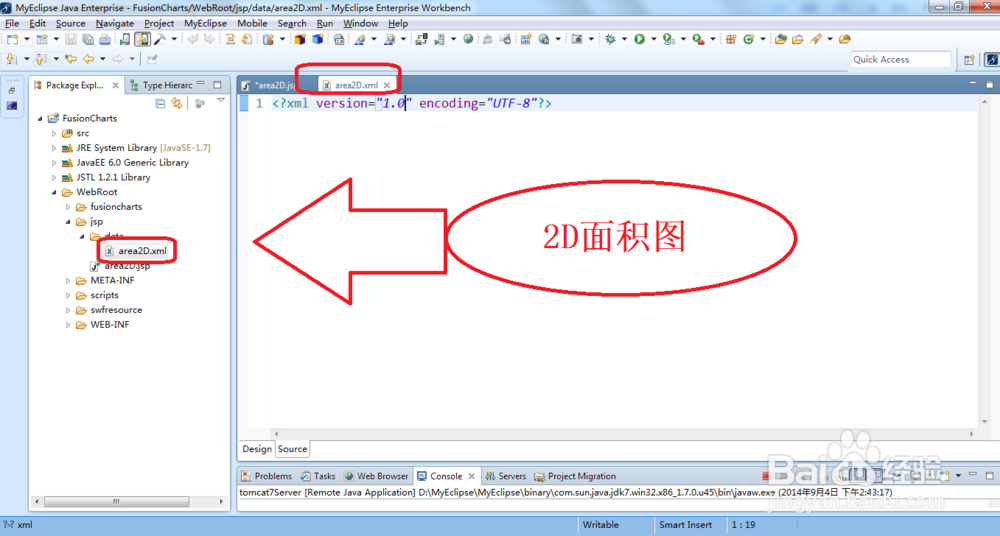1000x536 pixels.
Task: Click the New Java Class green C icon
Action: [749, 39]
